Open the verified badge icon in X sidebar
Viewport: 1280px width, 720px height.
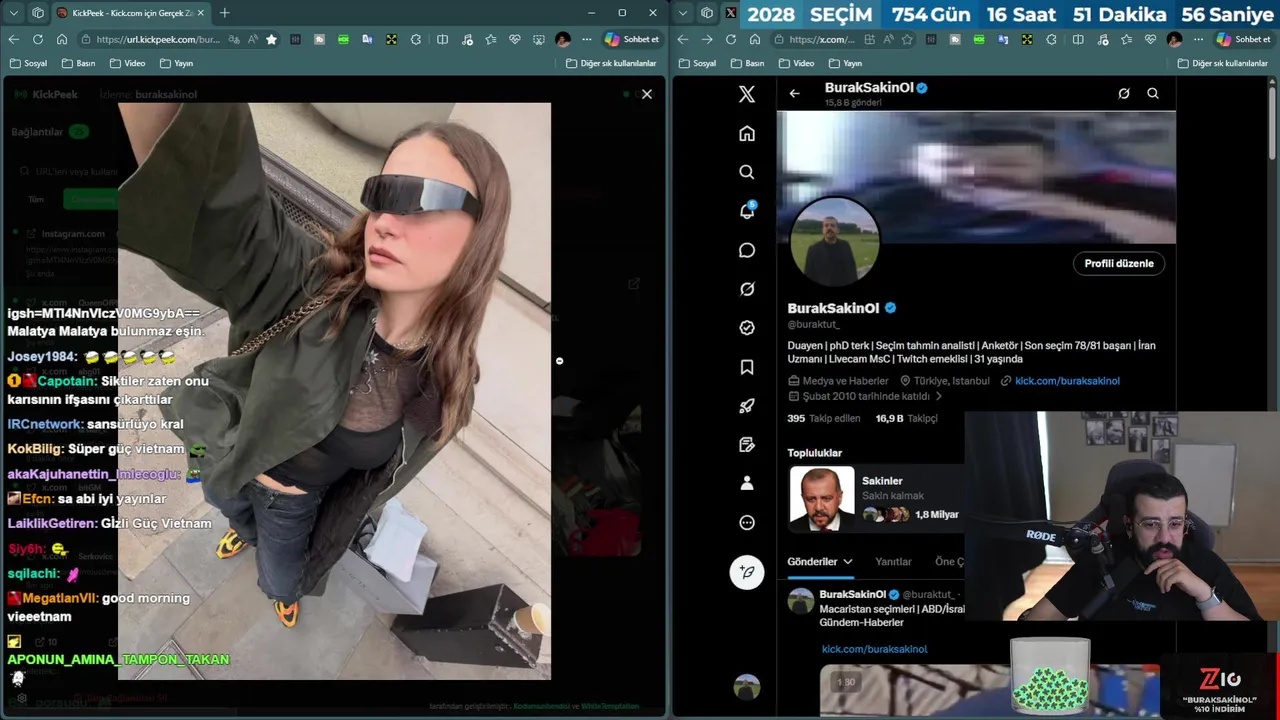[747, 328]
